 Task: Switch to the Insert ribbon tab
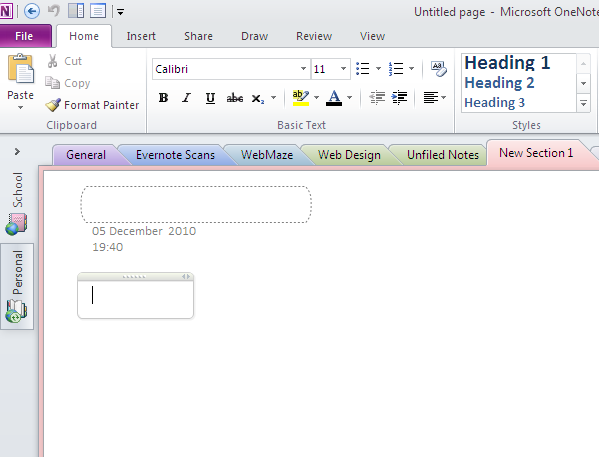click(x=141, y=36)
